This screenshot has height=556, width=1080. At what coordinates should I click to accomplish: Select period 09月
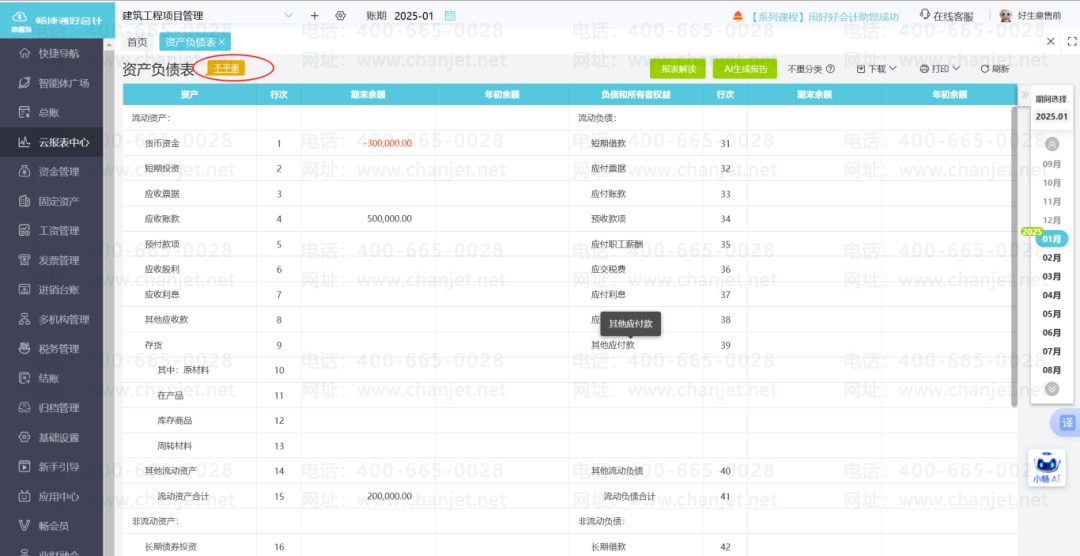click(x=1052, y=164)
